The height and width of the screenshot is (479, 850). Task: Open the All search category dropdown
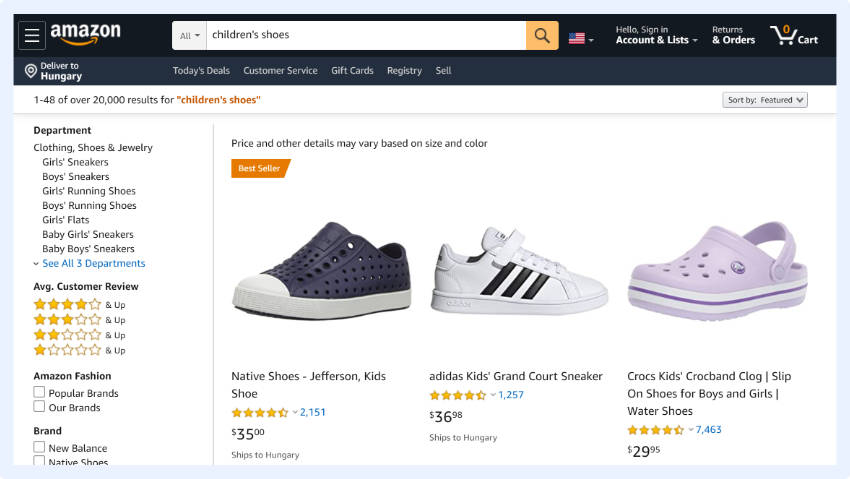189,36
